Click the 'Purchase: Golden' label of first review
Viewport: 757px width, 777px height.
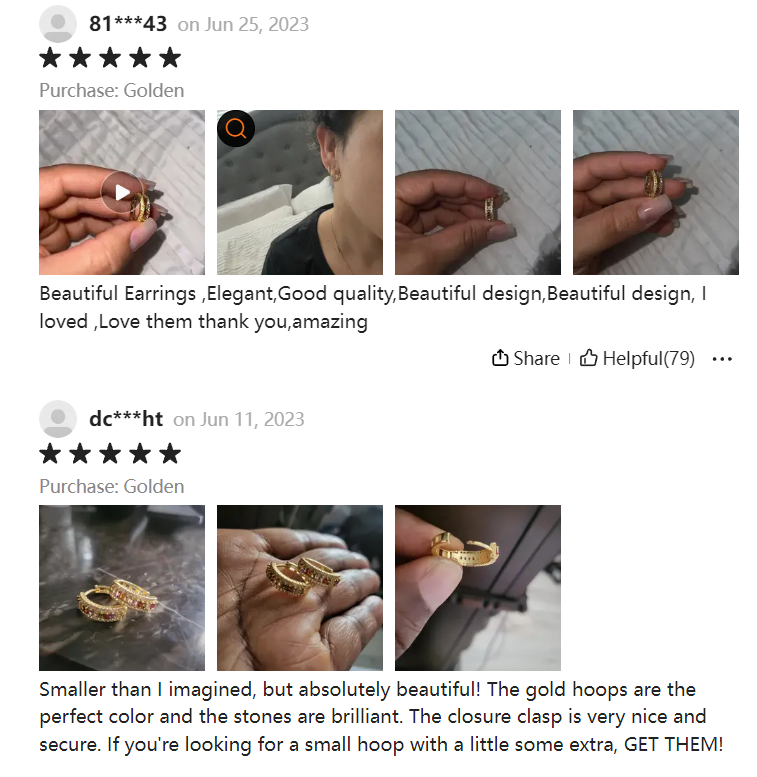111,91
